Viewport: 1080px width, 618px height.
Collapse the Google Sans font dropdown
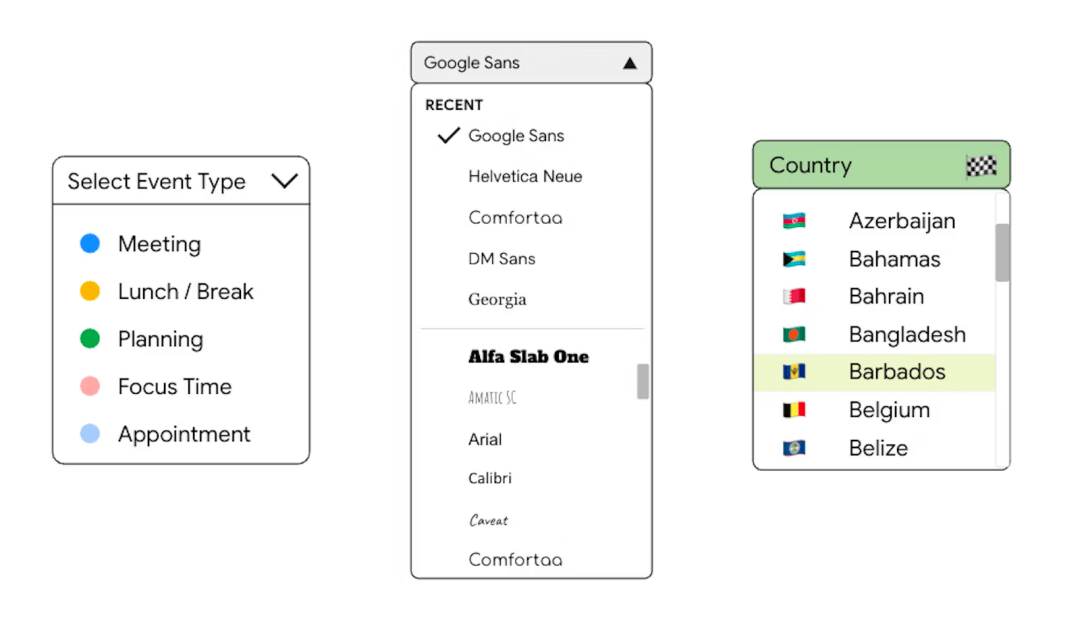pyautogui.click(x=629, y=63)
